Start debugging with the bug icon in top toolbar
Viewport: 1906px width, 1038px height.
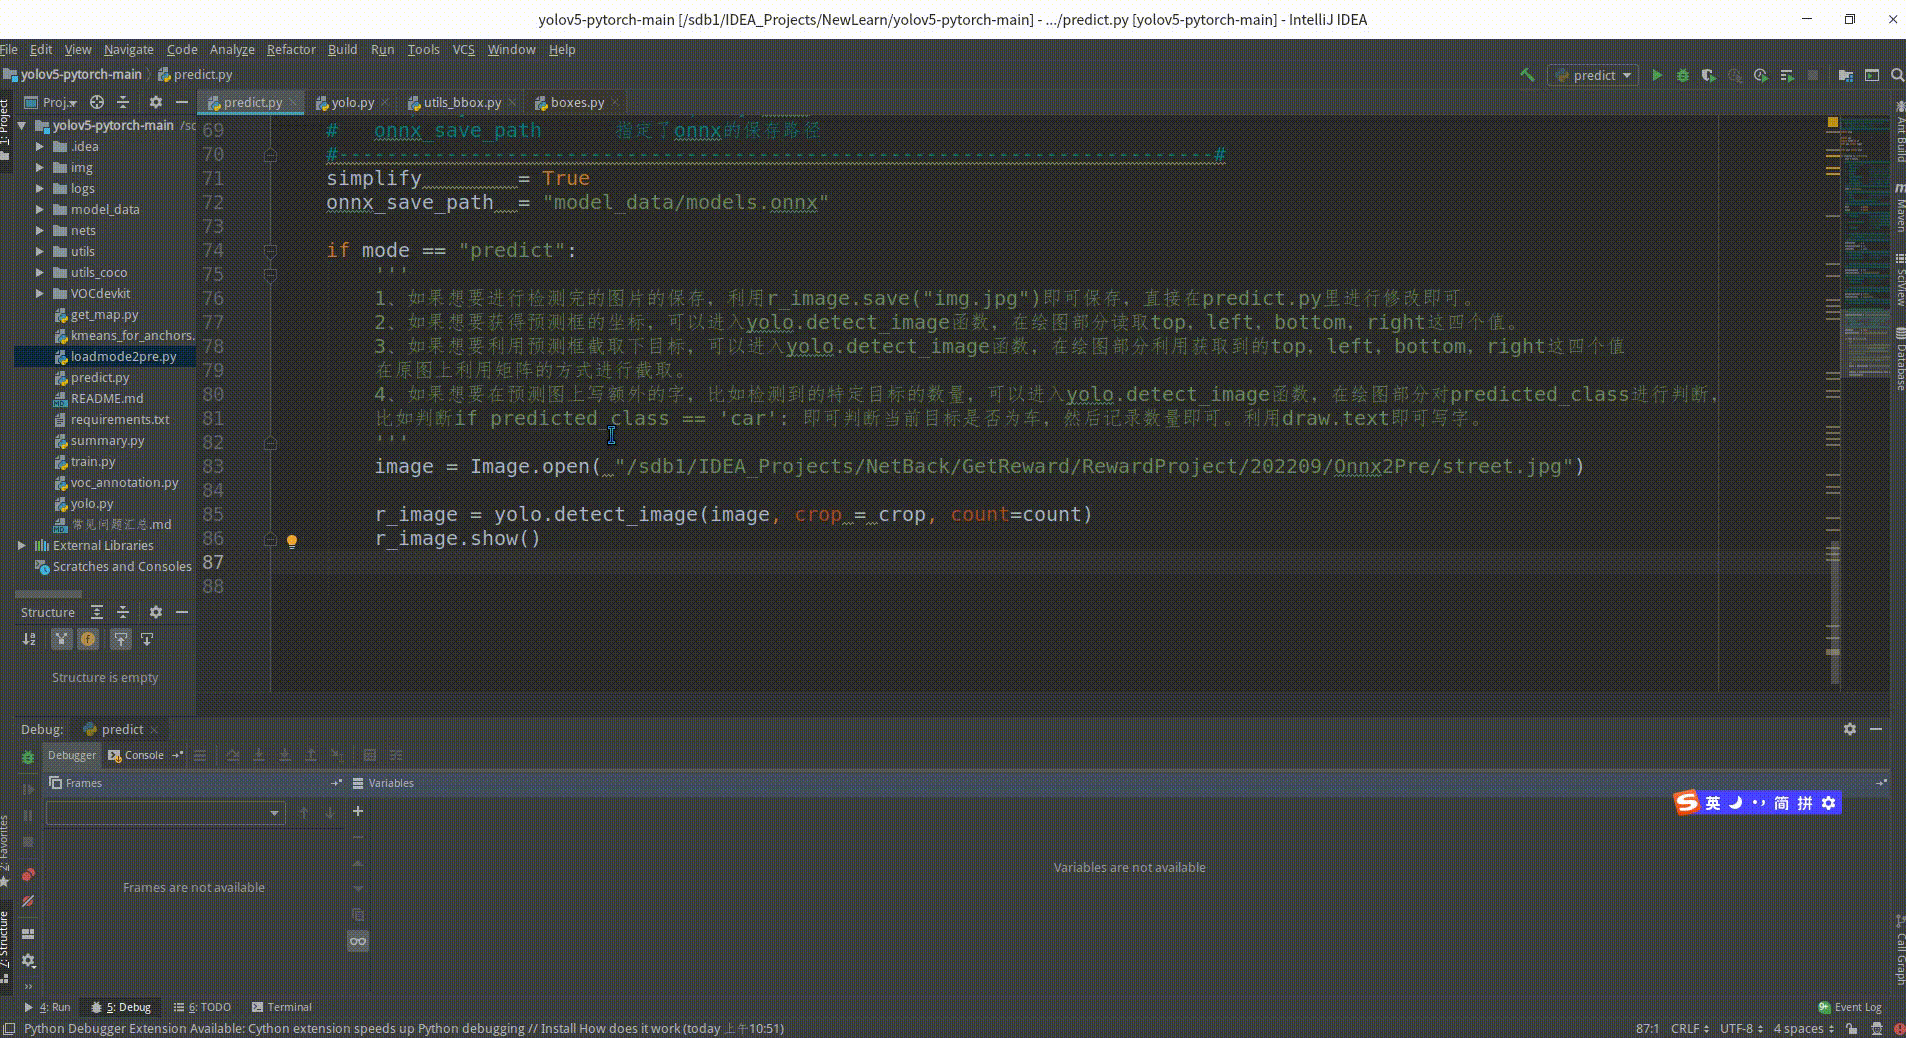click(1683, 75)
